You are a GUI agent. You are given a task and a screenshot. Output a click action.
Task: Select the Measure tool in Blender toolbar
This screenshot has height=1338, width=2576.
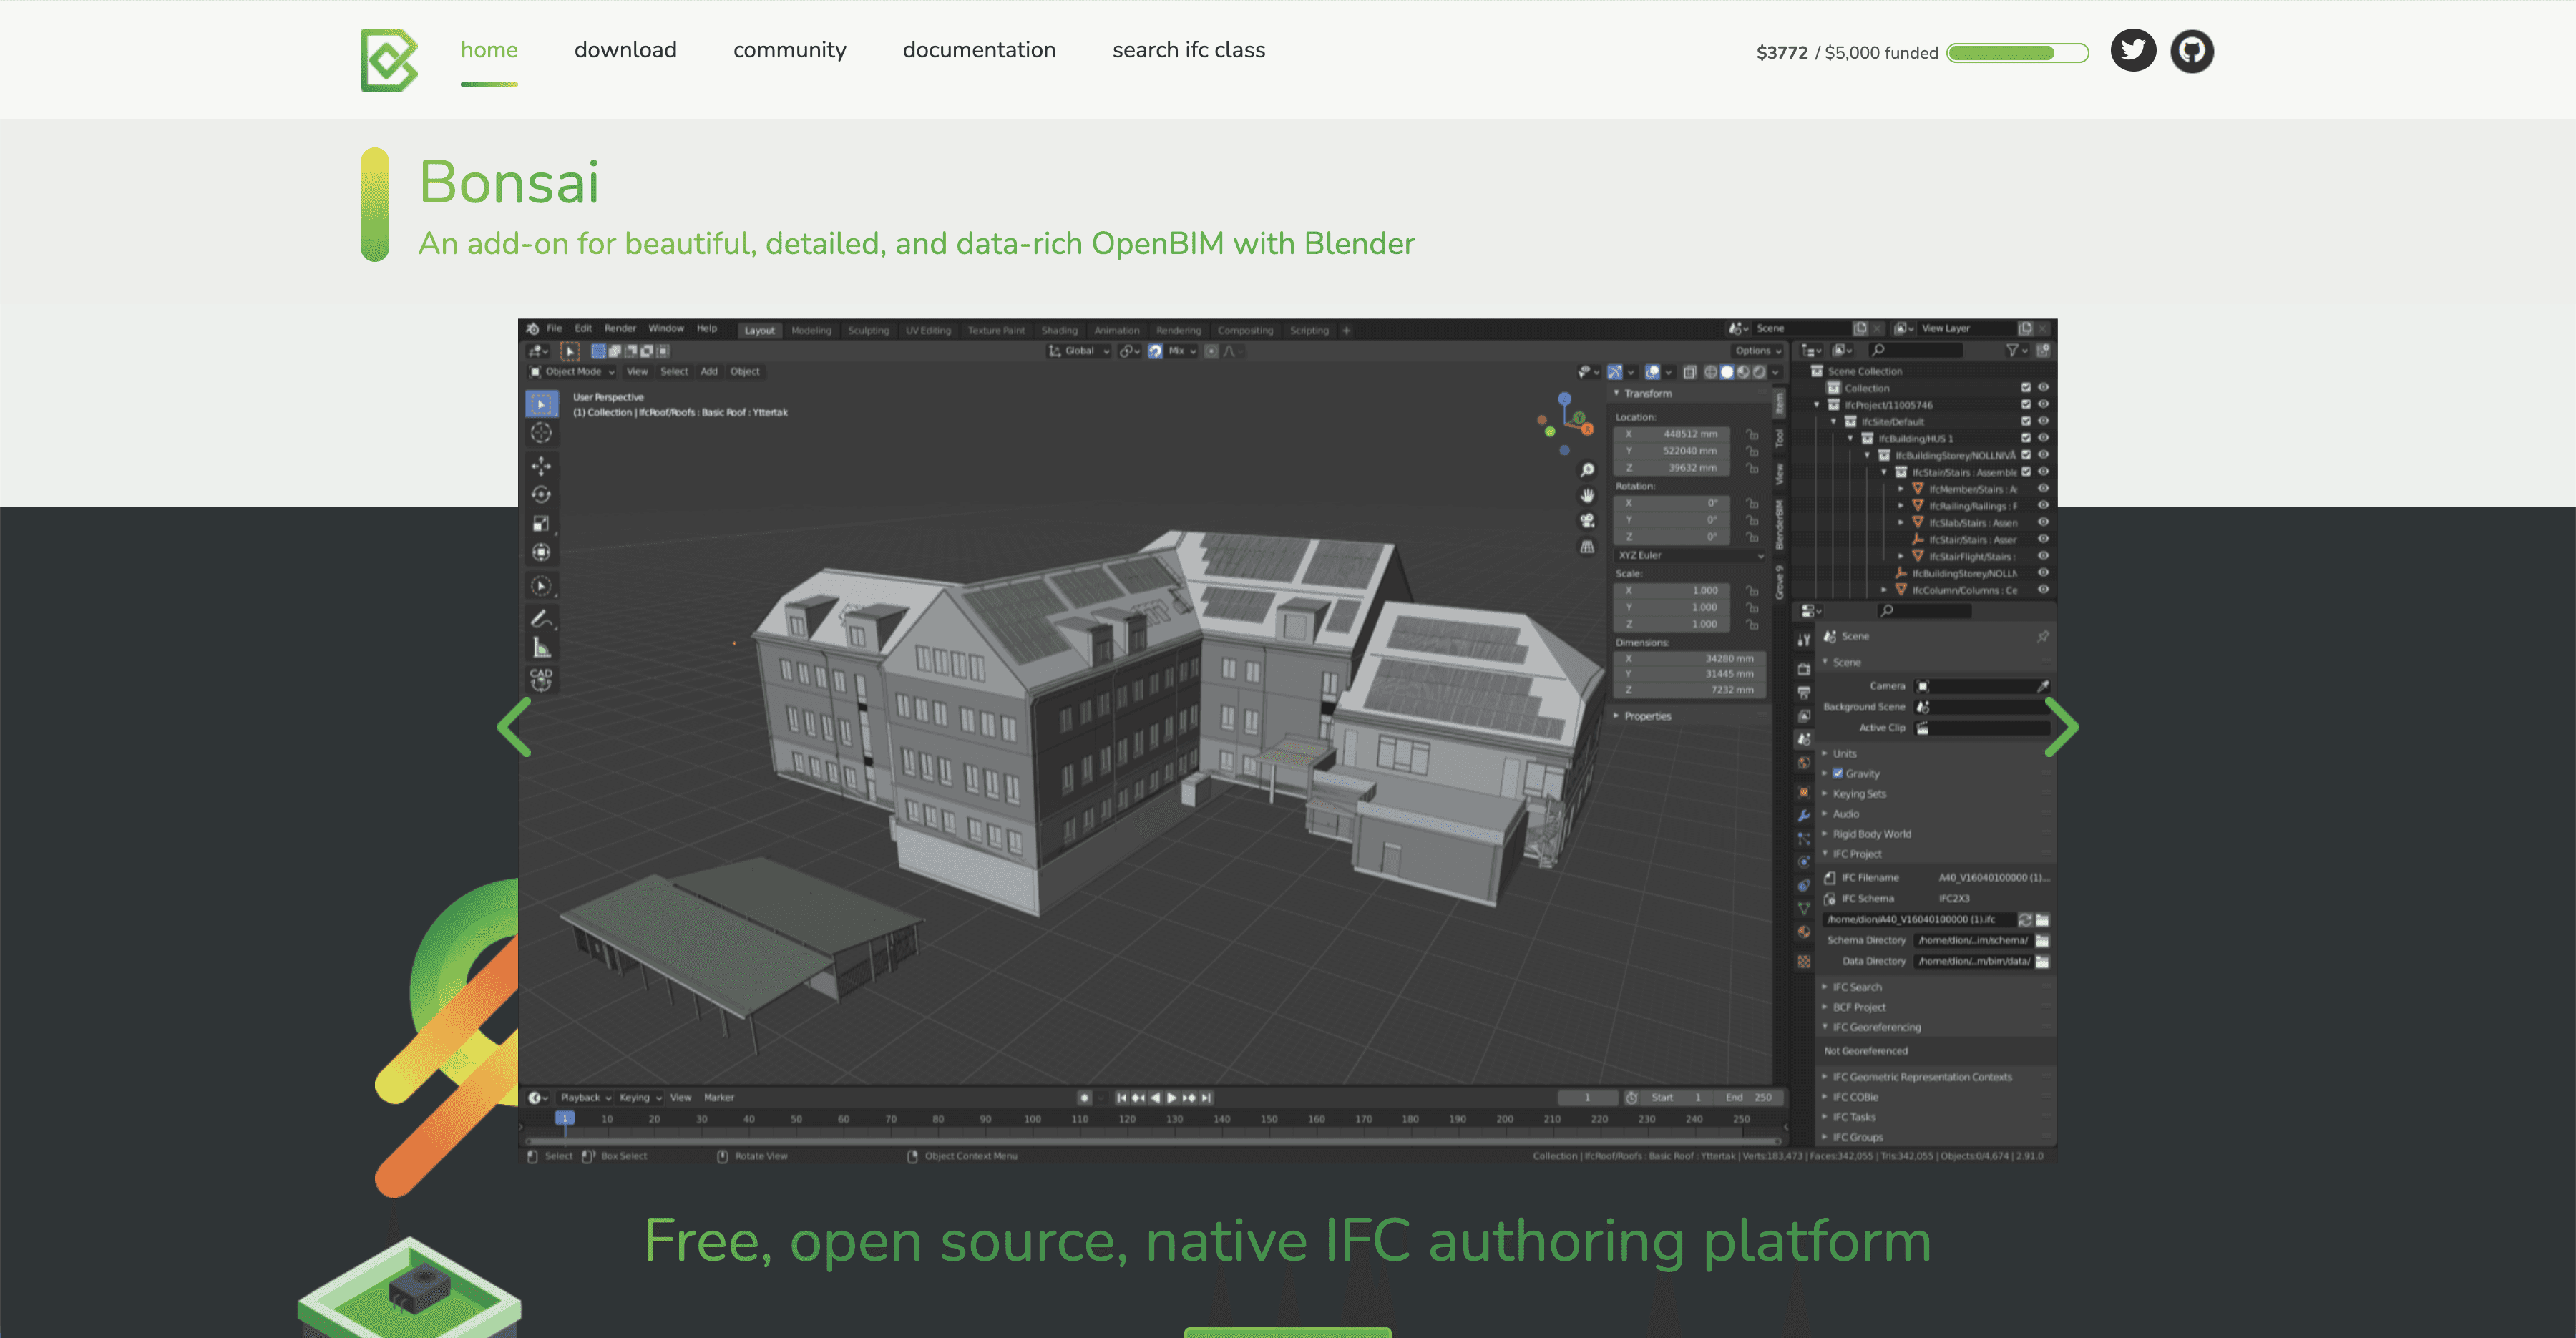pyautogui.click(x=541, y=647)
